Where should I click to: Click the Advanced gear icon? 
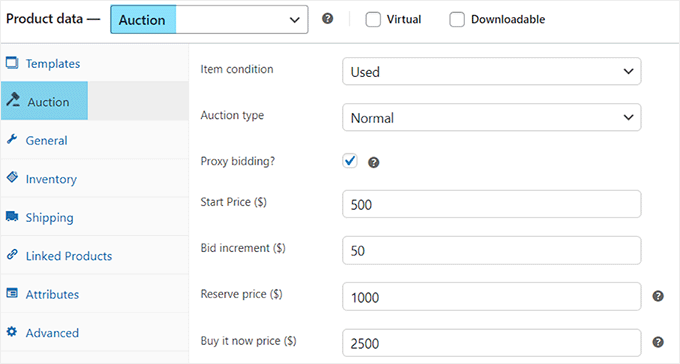click(x=12, y=332)
